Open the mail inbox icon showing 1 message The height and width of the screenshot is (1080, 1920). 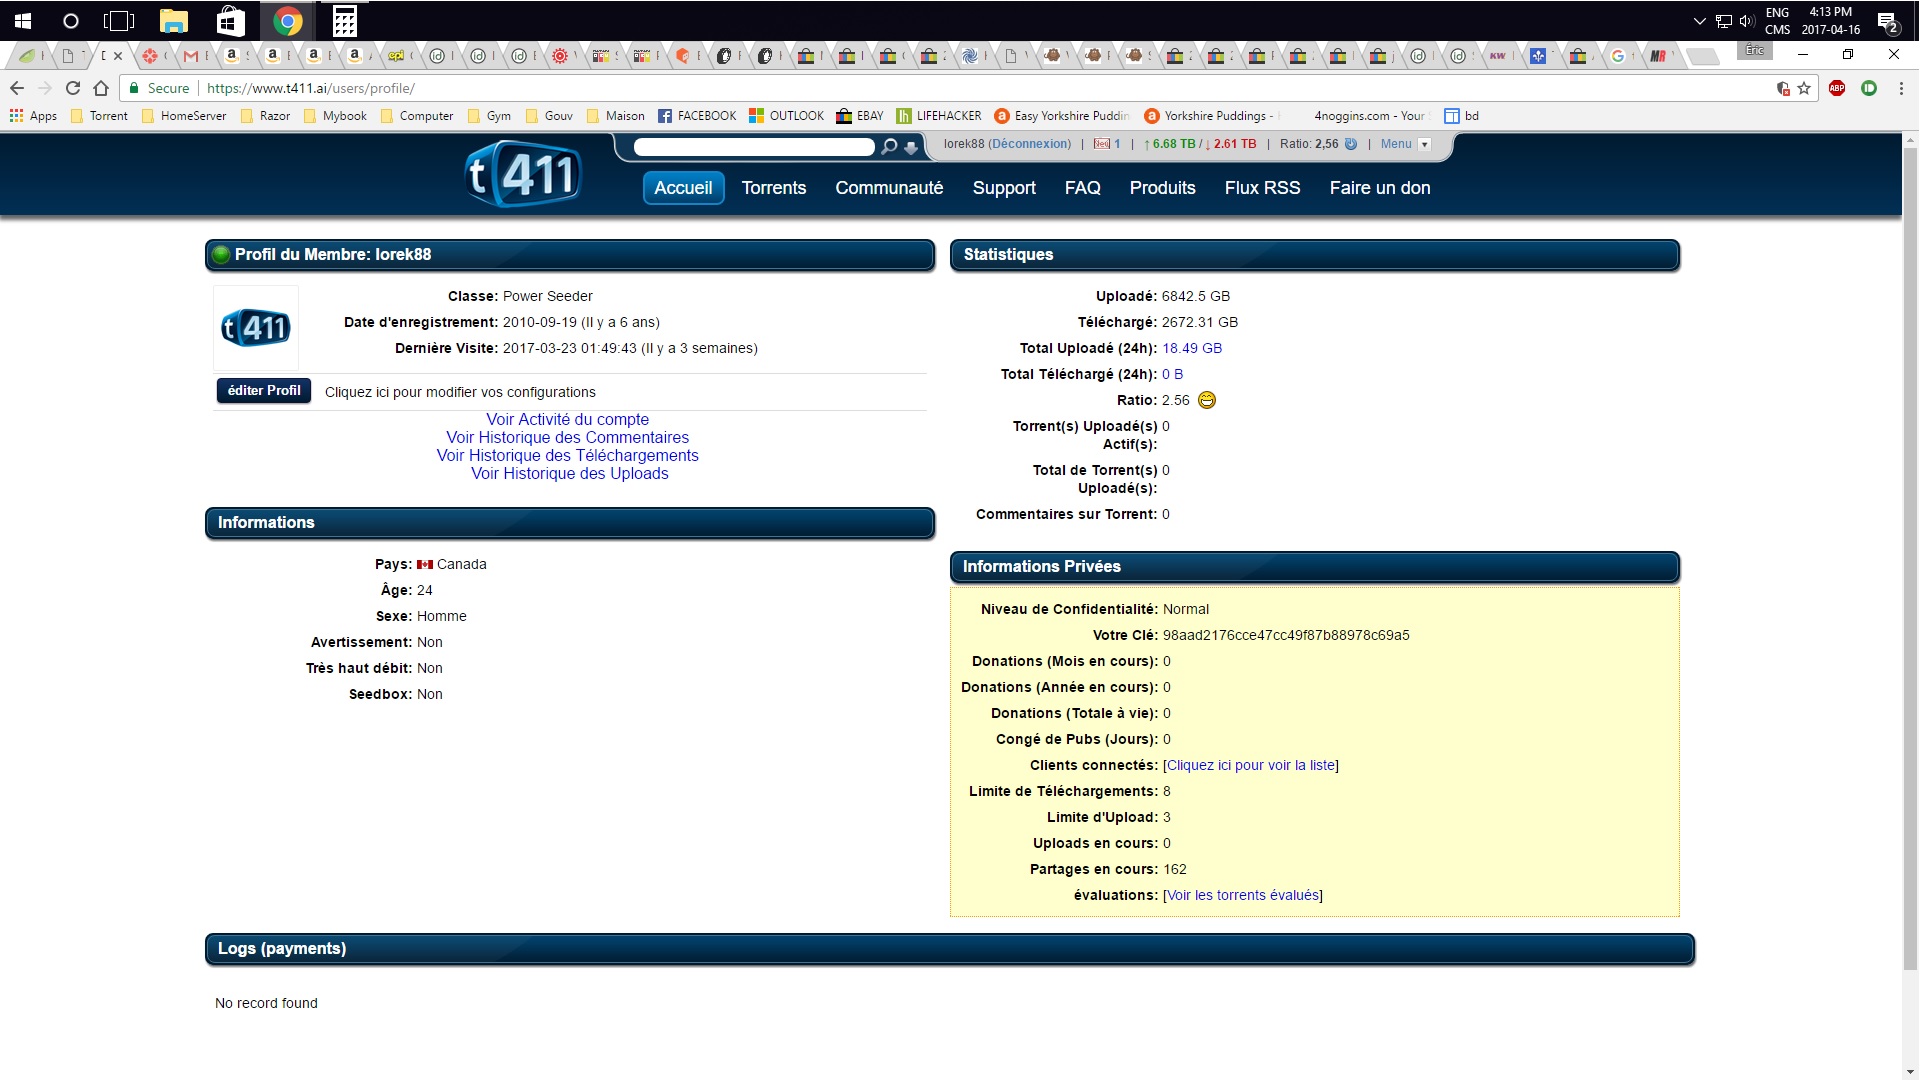pyautogui.click(x=1102, y=144)
